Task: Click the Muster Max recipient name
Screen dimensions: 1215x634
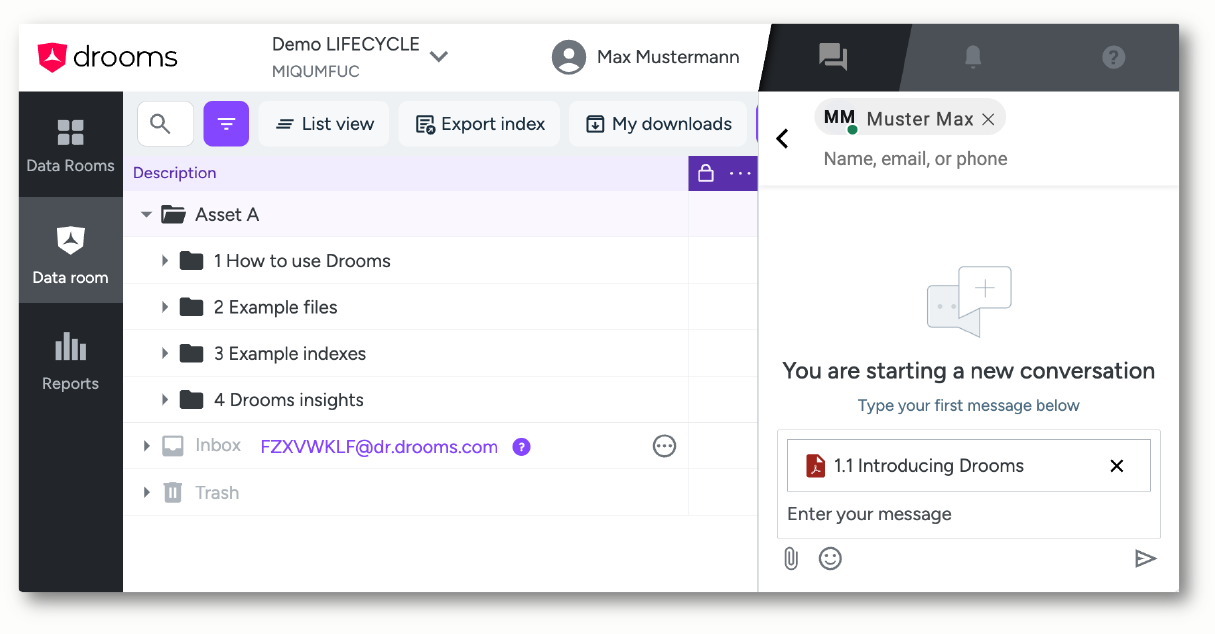Action: pyautogui.click(x=920, y=120)
